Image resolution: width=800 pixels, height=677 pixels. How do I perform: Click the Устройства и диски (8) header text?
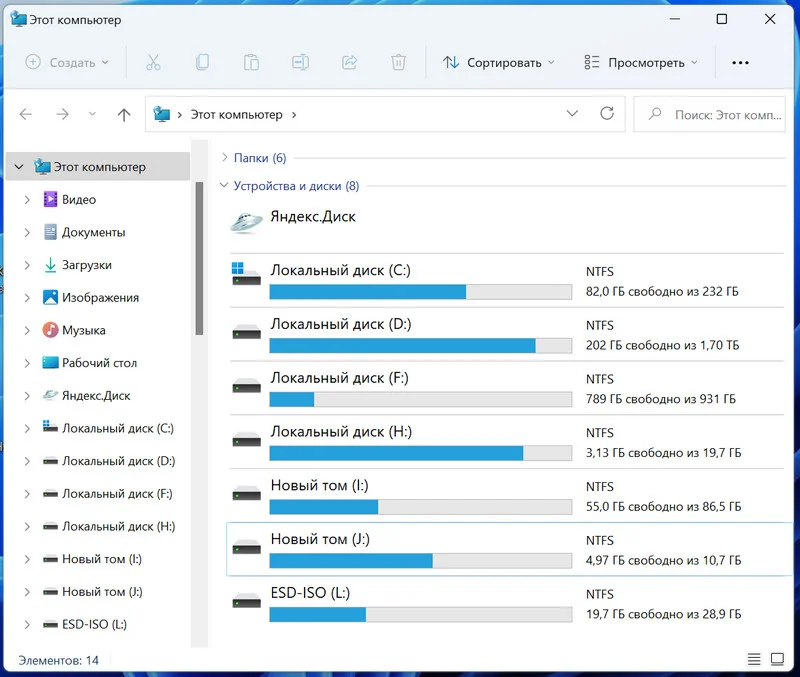(296, 186)
